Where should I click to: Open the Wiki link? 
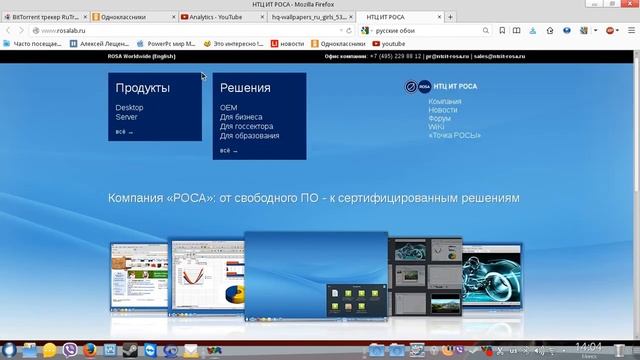(436, 127)
